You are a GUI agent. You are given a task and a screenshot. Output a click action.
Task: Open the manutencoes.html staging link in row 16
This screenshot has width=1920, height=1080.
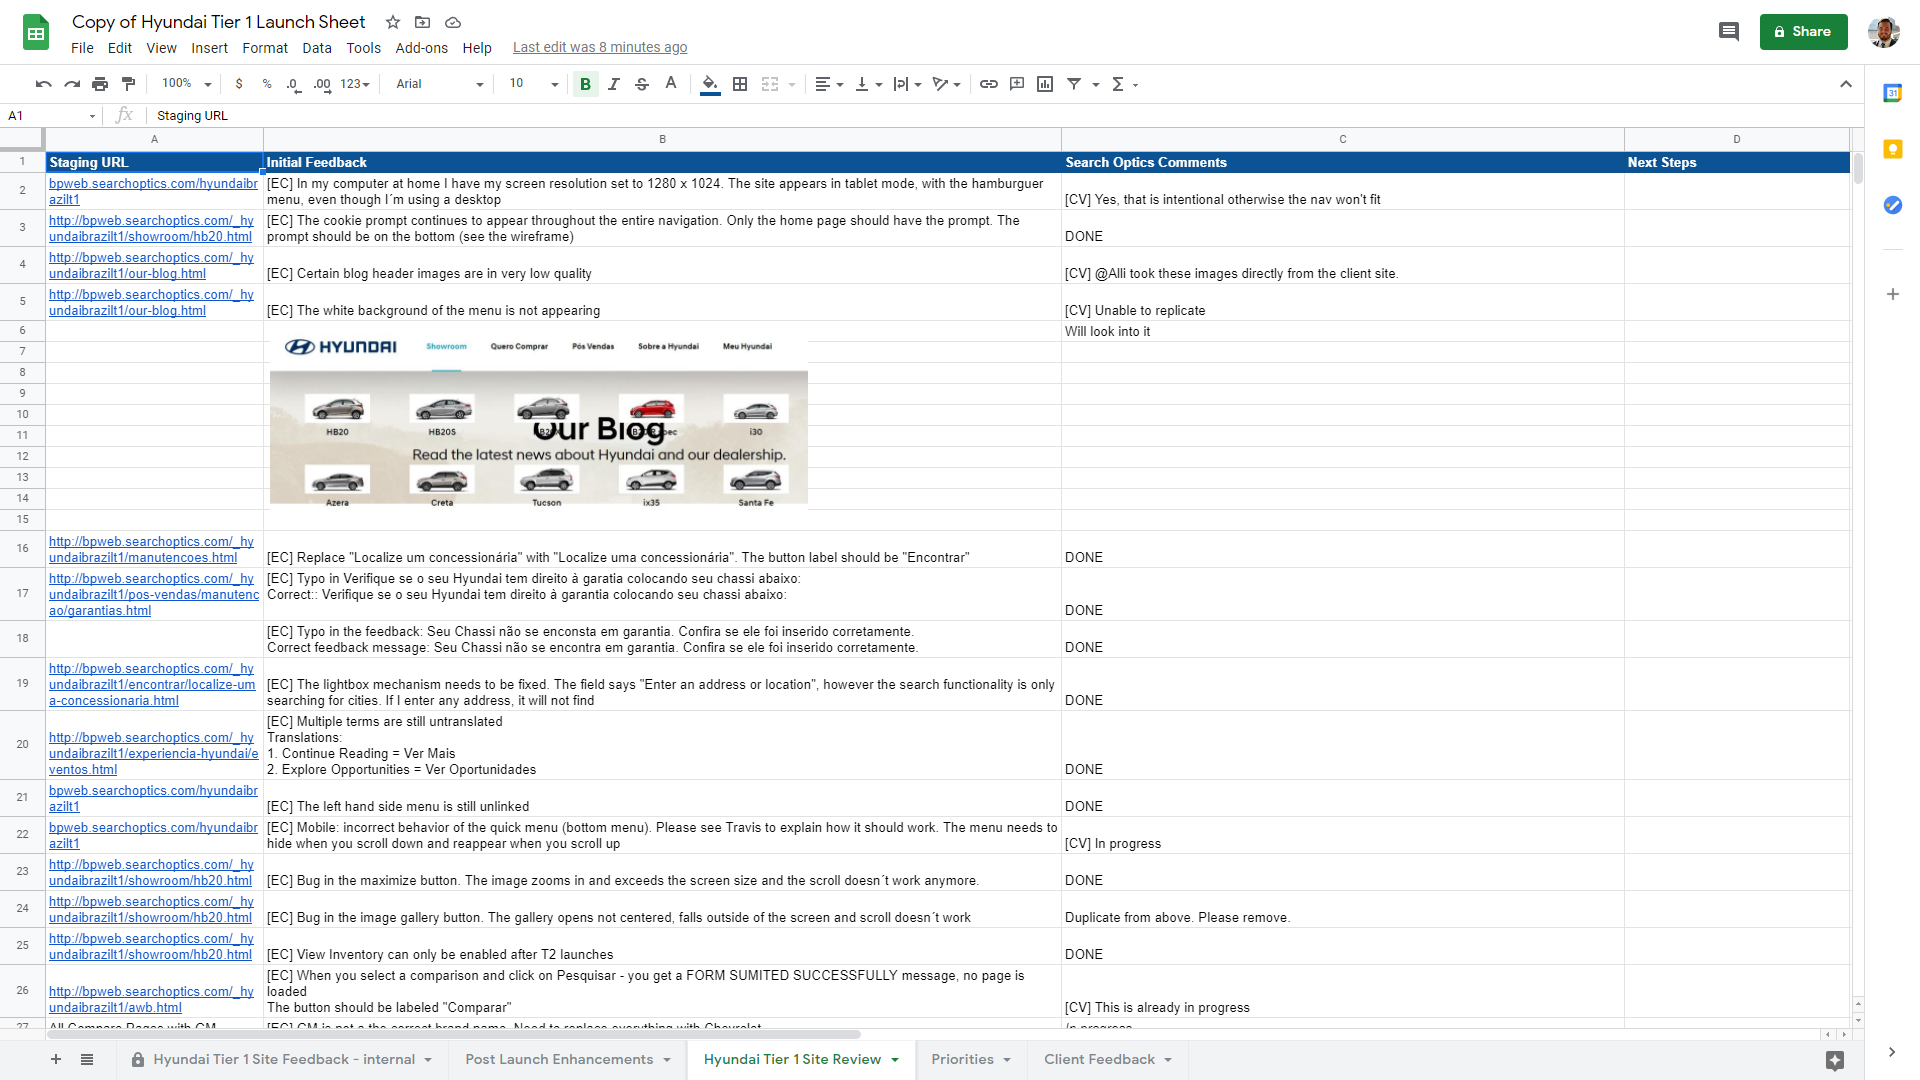pyautogui.click(x=151, y=550)
